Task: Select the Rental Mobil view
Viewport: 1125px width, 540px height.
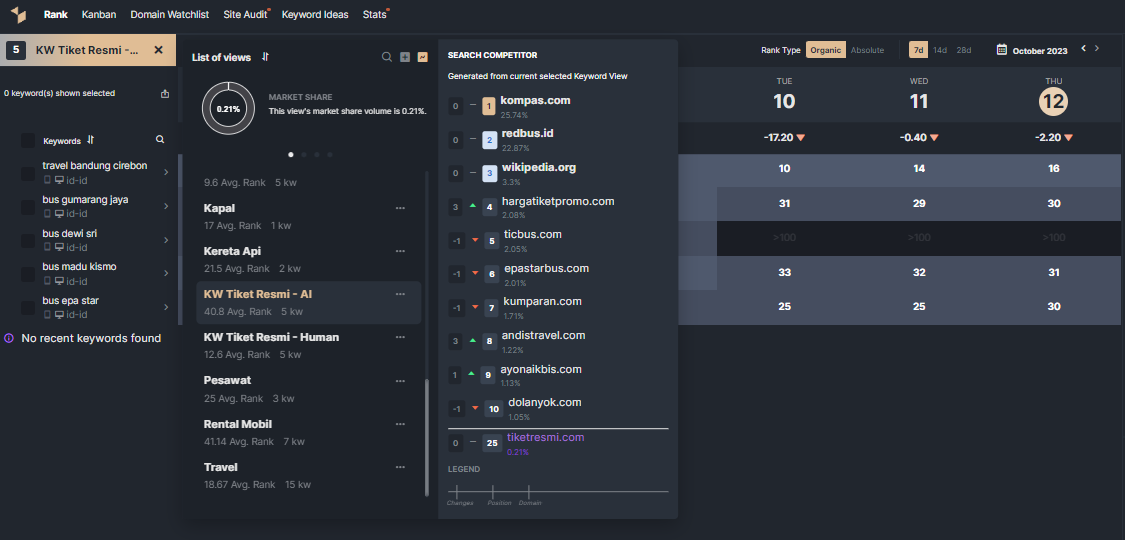Action: pyautogui.click(x=309, y=432)
